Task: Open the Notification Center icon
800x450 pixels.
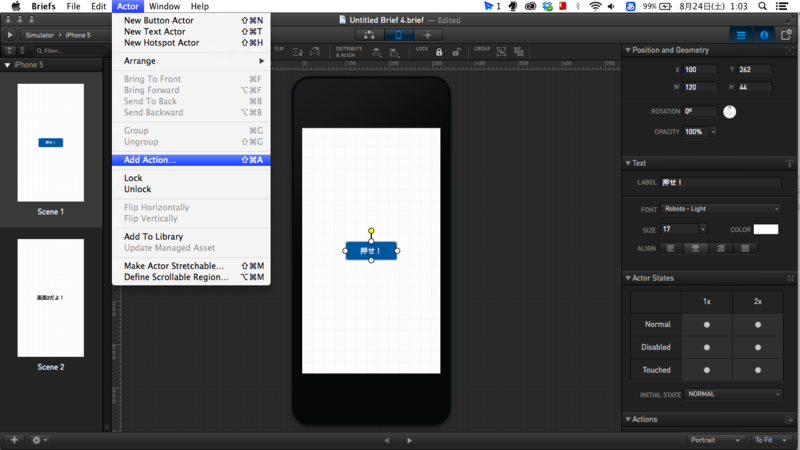Action: pyautogui.click(x=782, y=6)
